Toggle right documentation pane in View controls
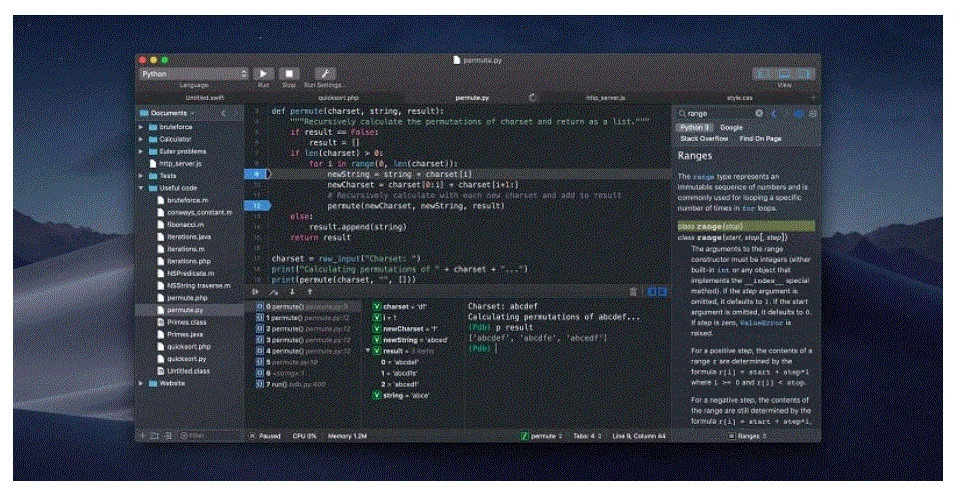The image size is (956, 495). pyautogui.click(x=805, y=74)
